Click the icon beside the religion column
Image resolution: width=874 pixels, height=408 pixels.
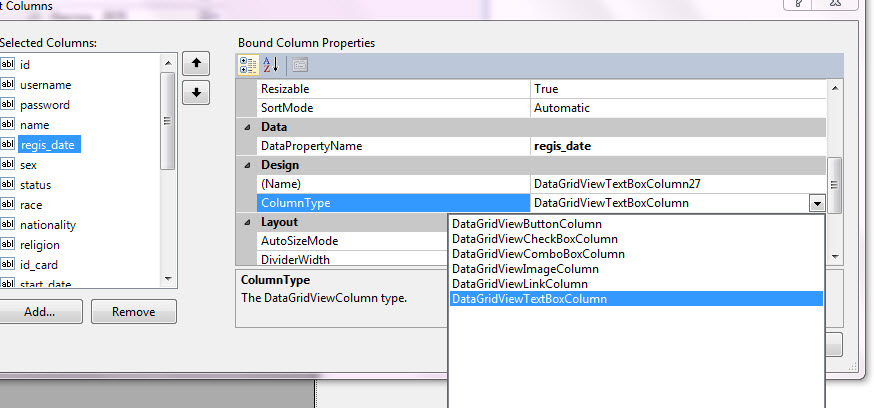8,245
